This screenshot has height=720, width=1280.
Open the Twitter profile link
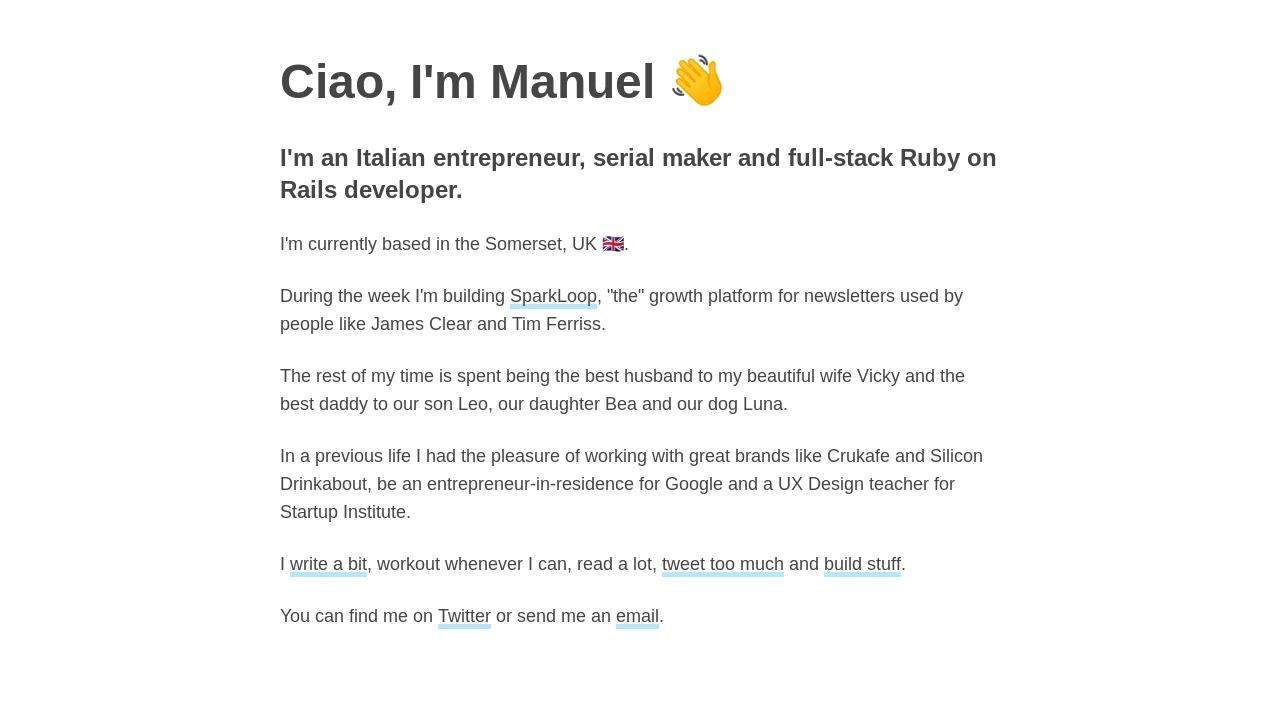tap(464, 616)
